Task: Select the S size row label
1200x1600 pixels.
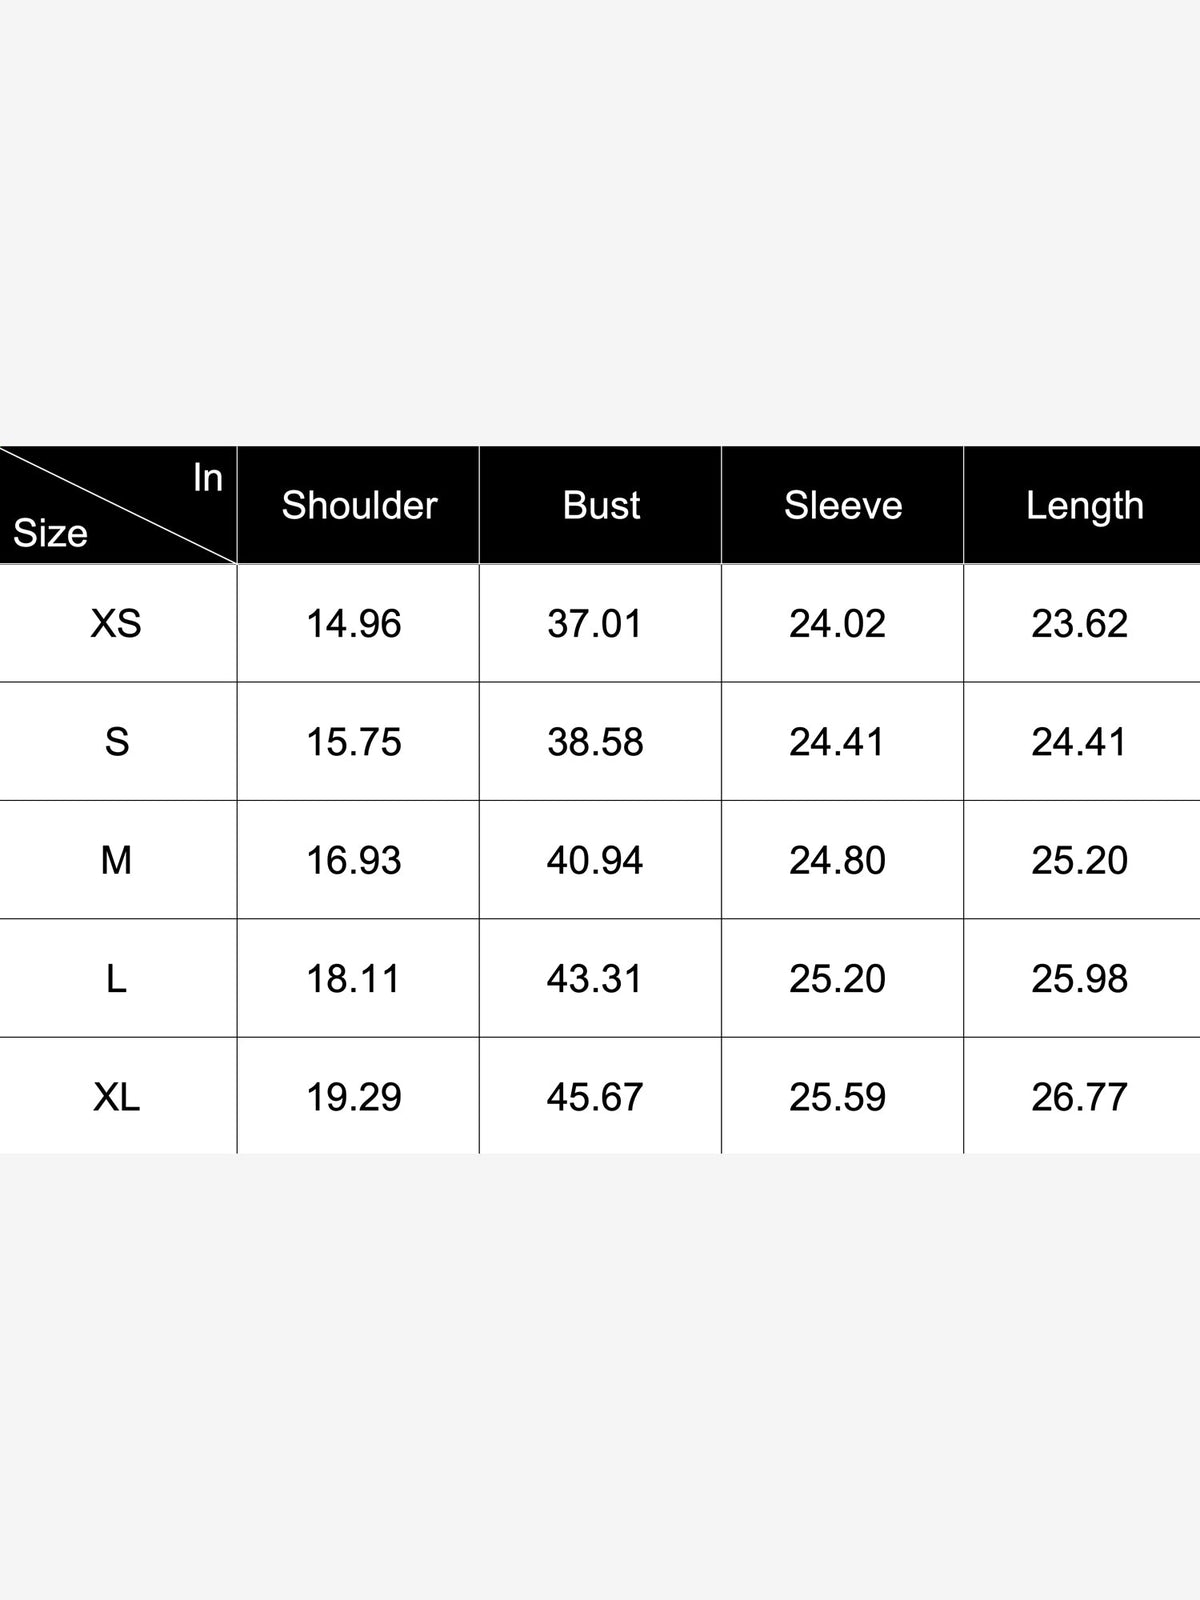Action: (116, 742)
